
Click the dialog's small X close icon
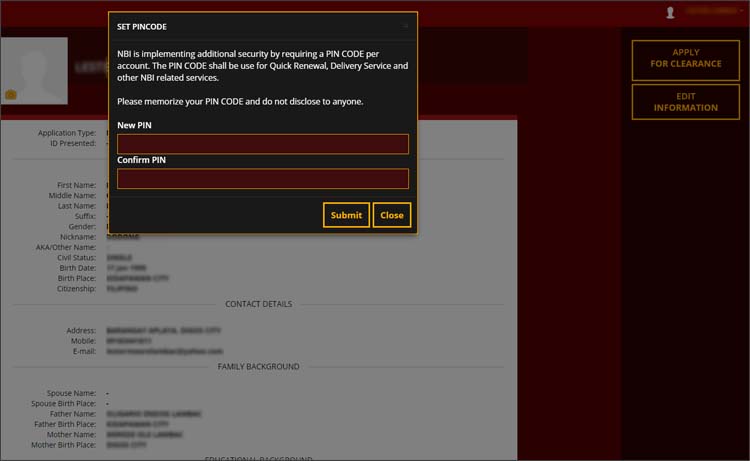coord(406,26)
